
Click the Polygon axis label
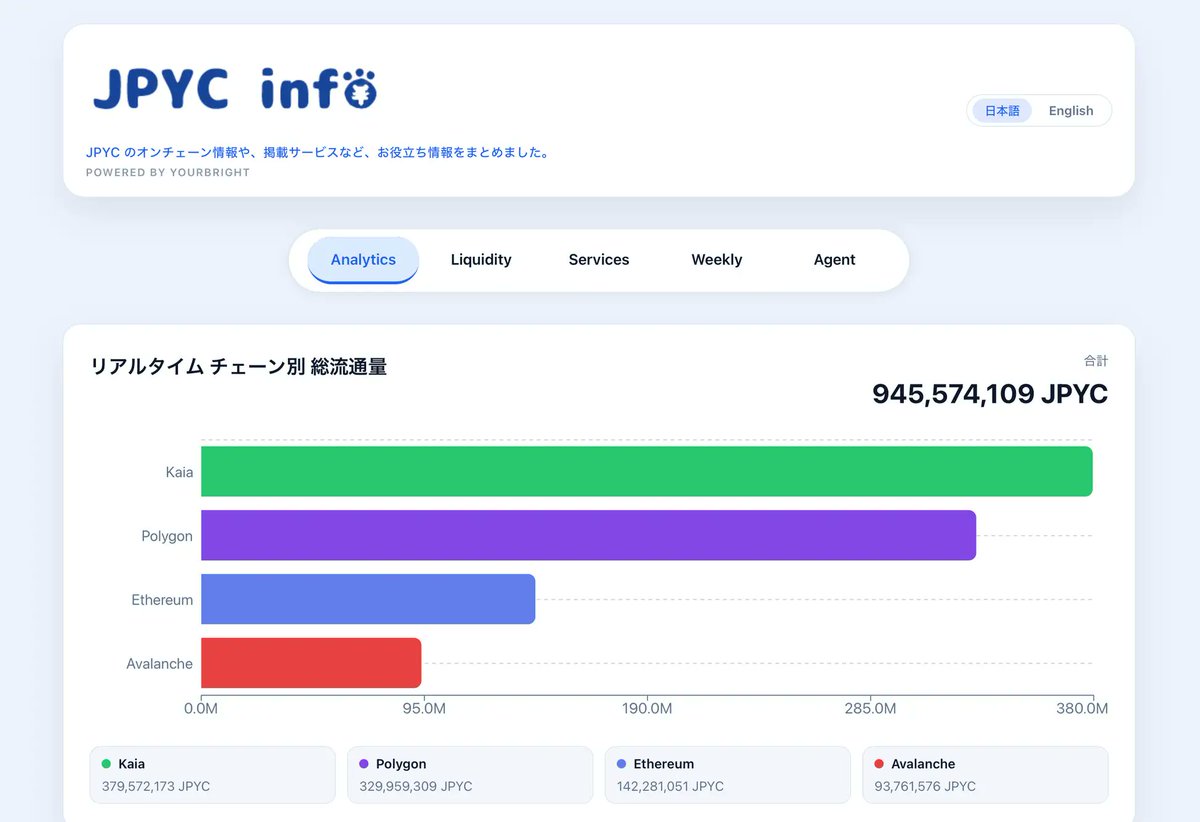tap(167, 536)
